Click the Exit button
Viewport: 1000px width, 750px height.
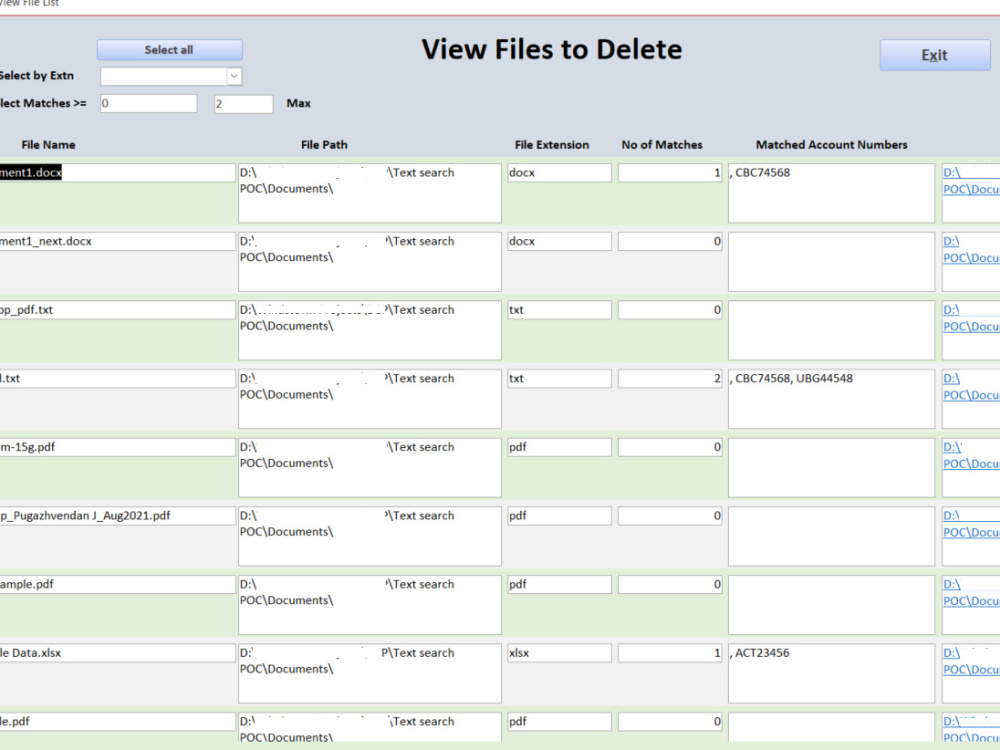(933, 55)
